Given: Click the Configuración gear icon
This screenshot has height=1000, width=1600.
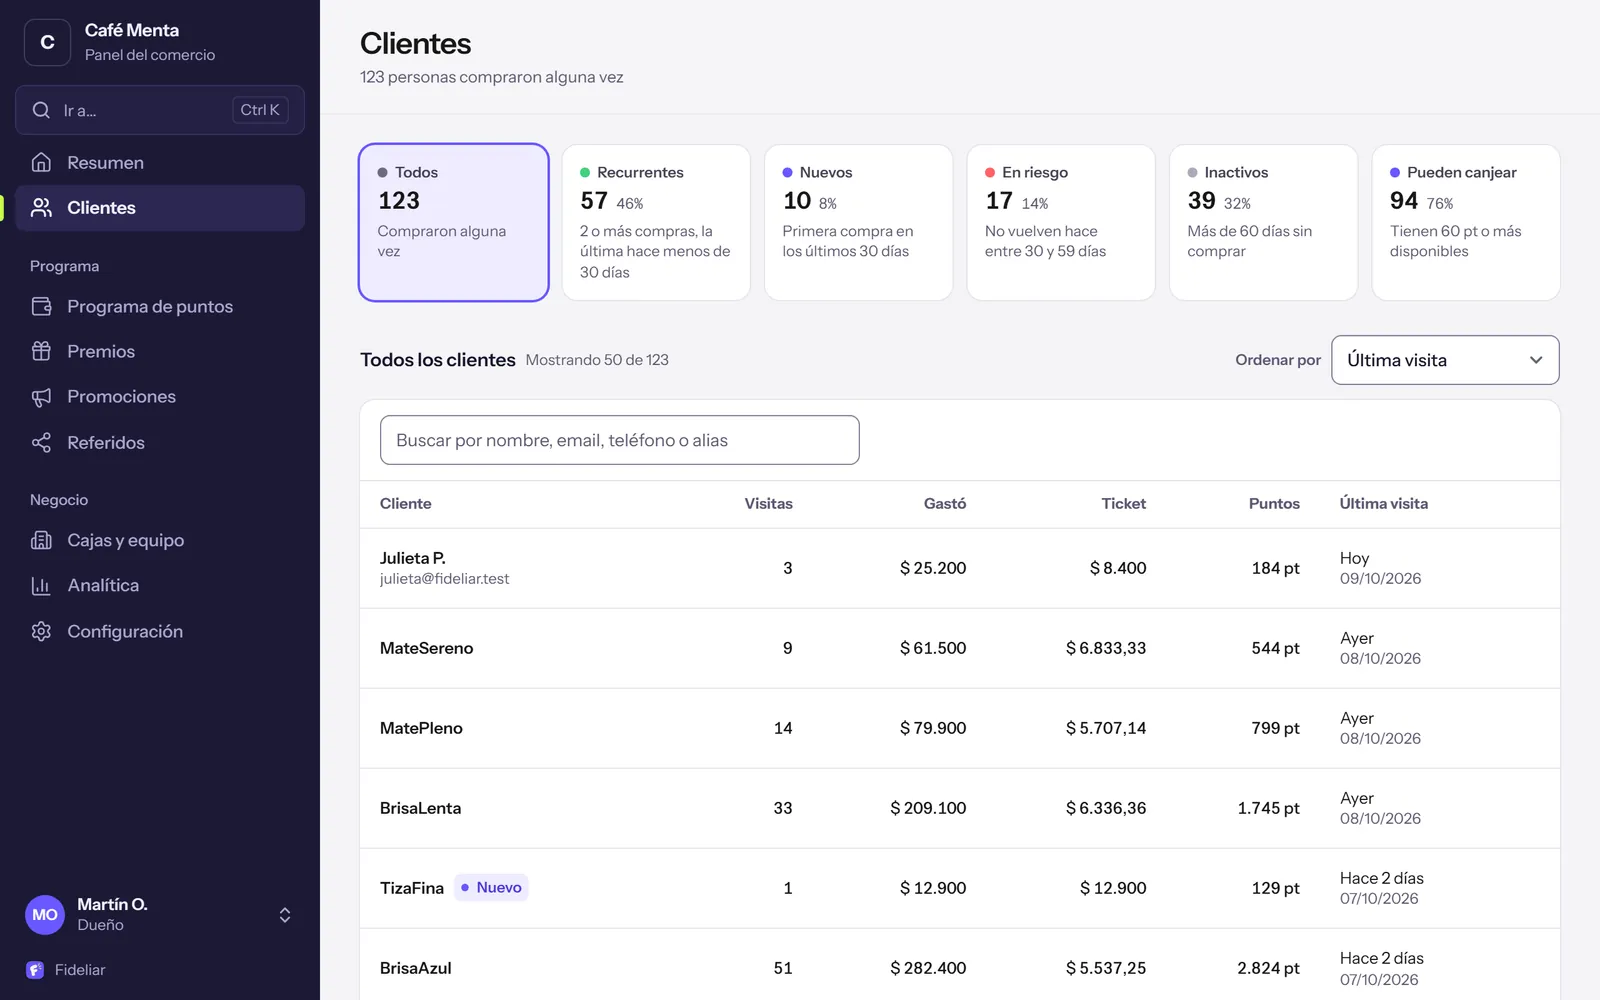Looking at the screenshot, I should [x=41, y=631].
